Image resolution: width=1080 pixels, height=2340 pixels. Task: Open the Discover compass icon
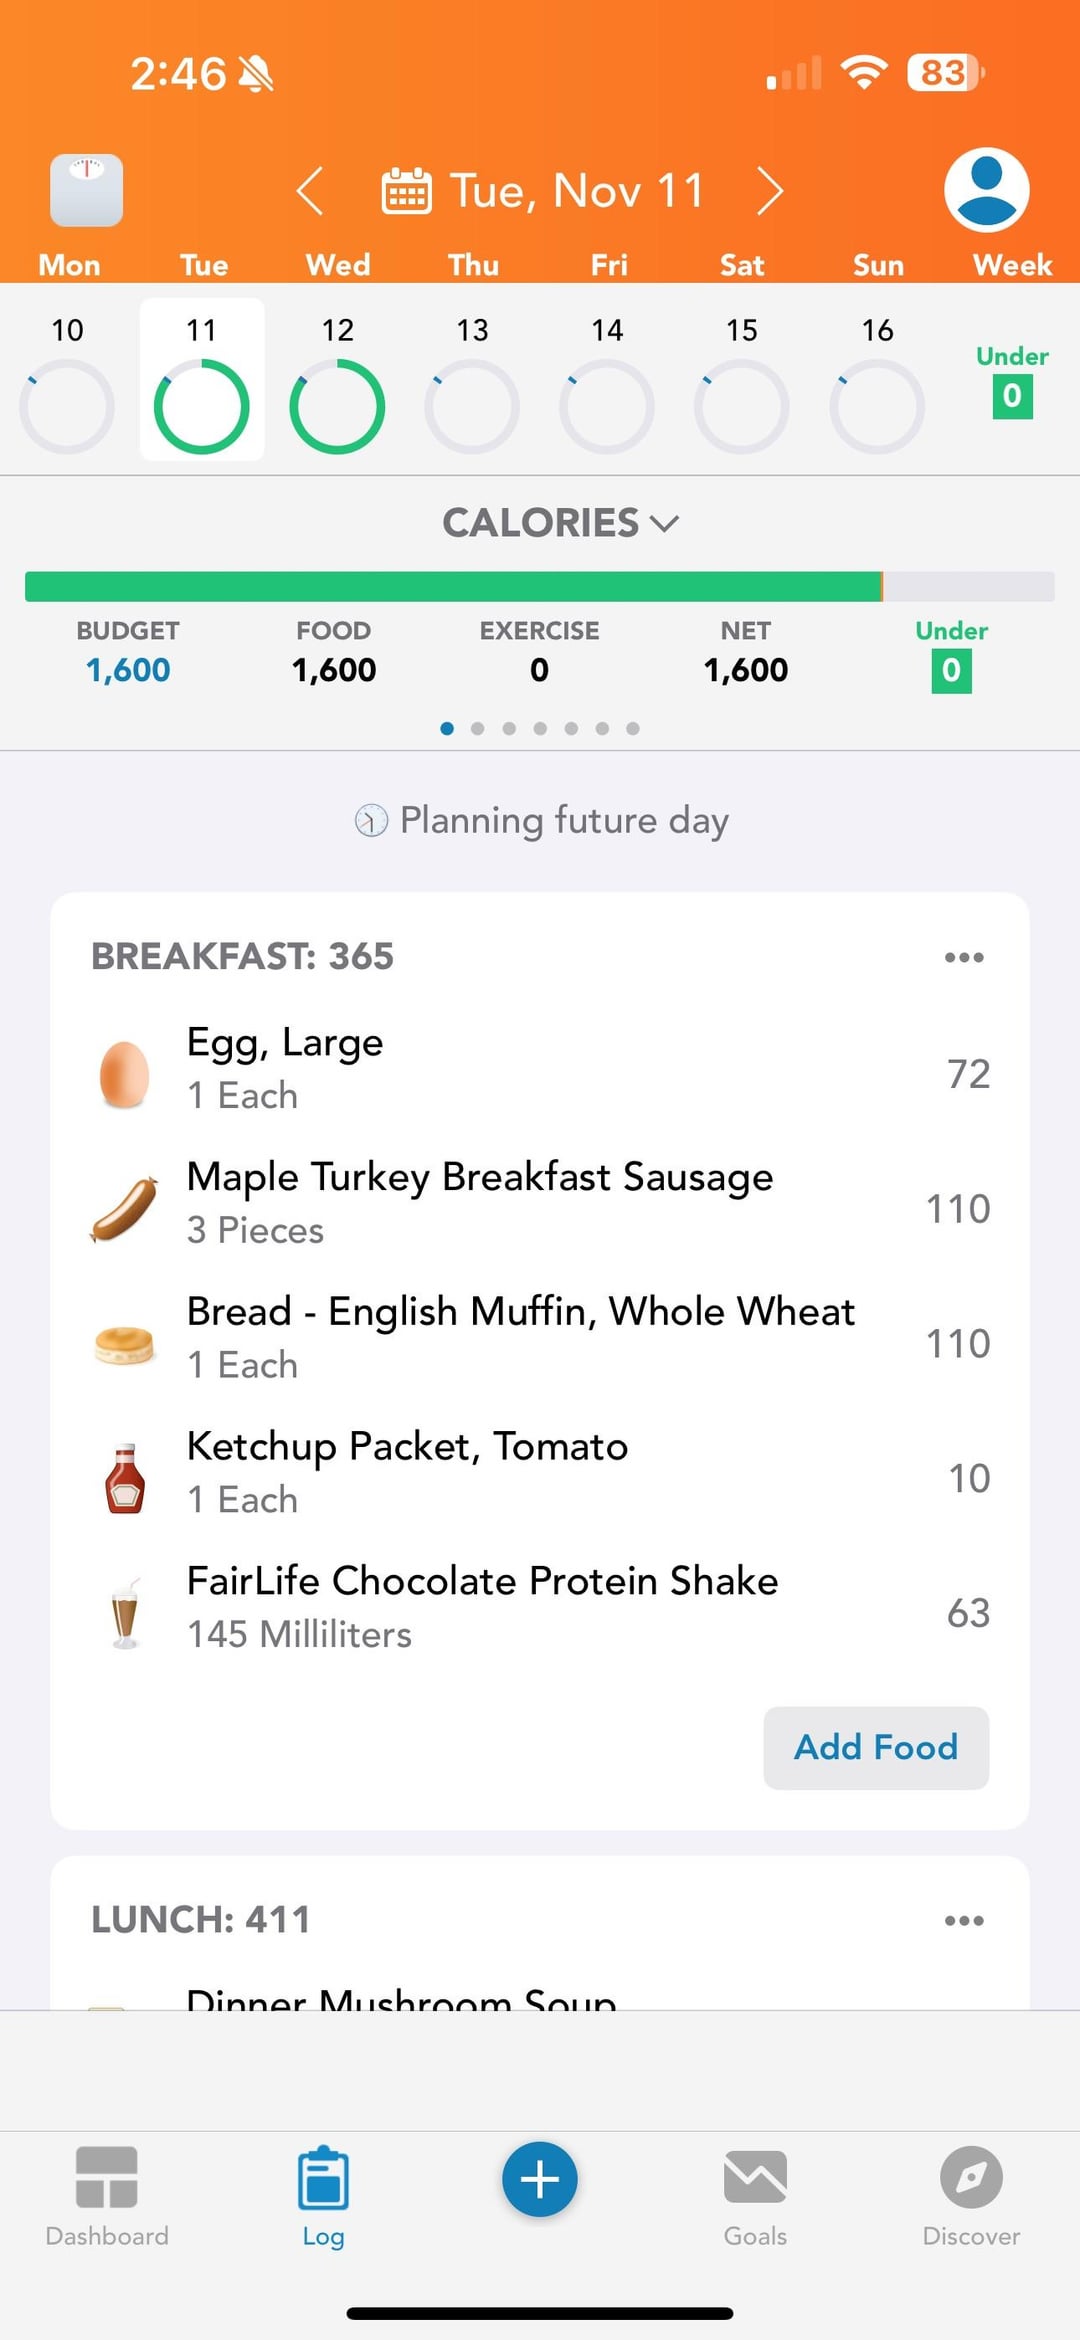[971, 2178]
